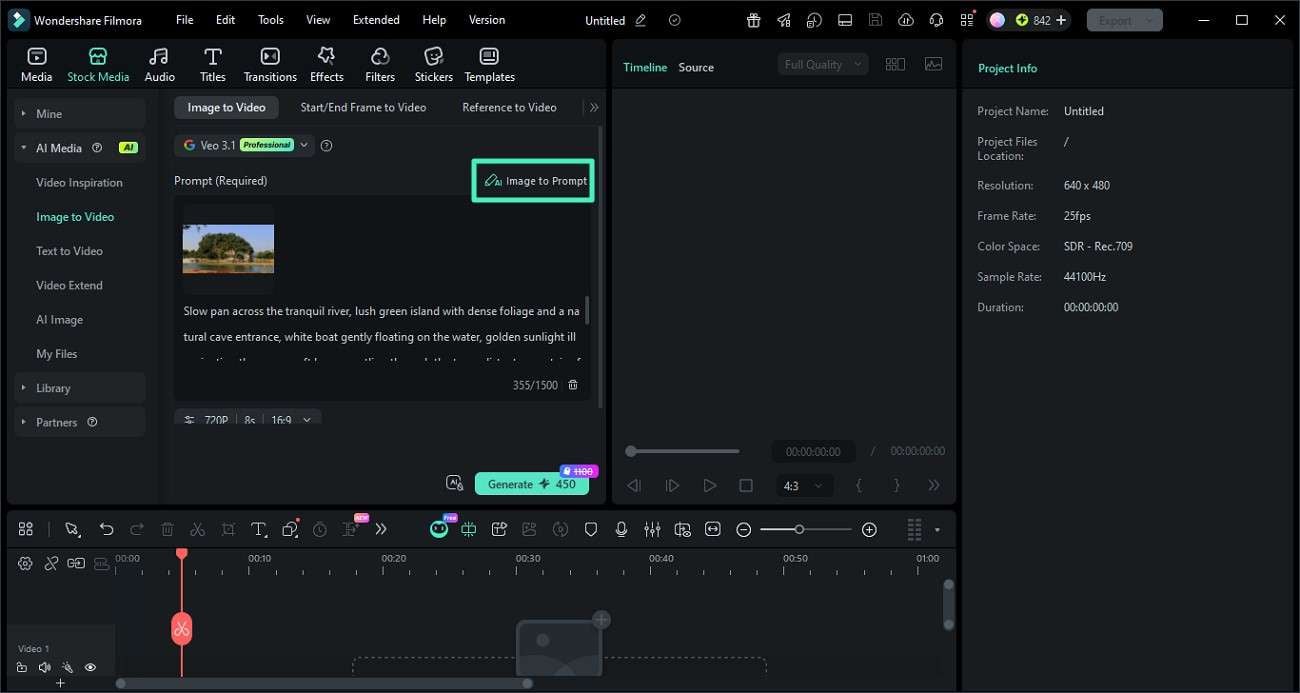
Task: Select the Crop tool in the timeline toolbar
Action: (x=228, y=529)
